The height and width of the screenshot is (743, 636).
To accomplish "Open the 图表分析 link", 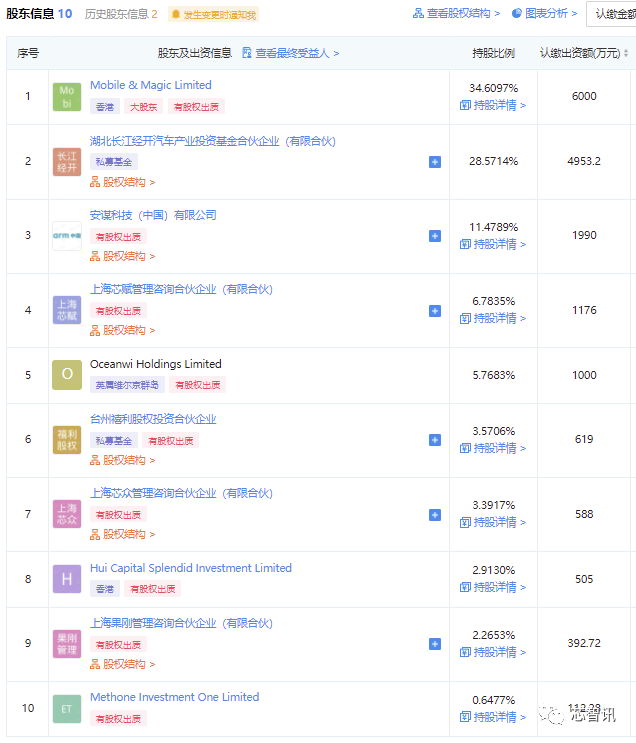I will tap(544, 14).
